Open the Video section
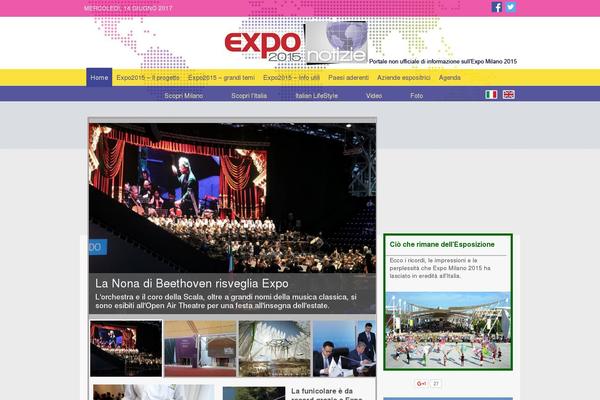This screenshot has height=400, width=600. (374, 96)
